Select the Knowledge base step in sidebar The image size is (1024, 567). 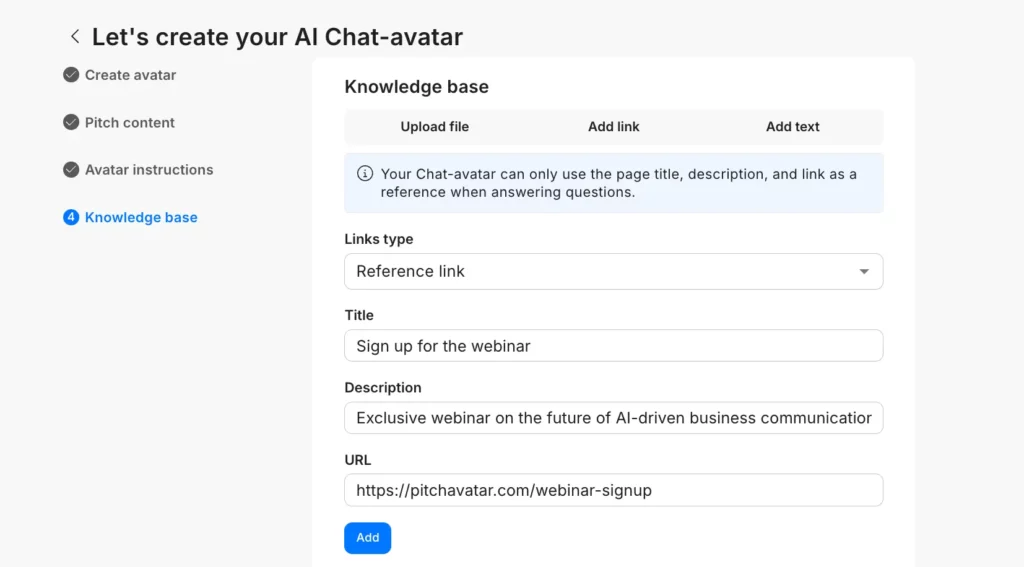(x=141, y=217)
